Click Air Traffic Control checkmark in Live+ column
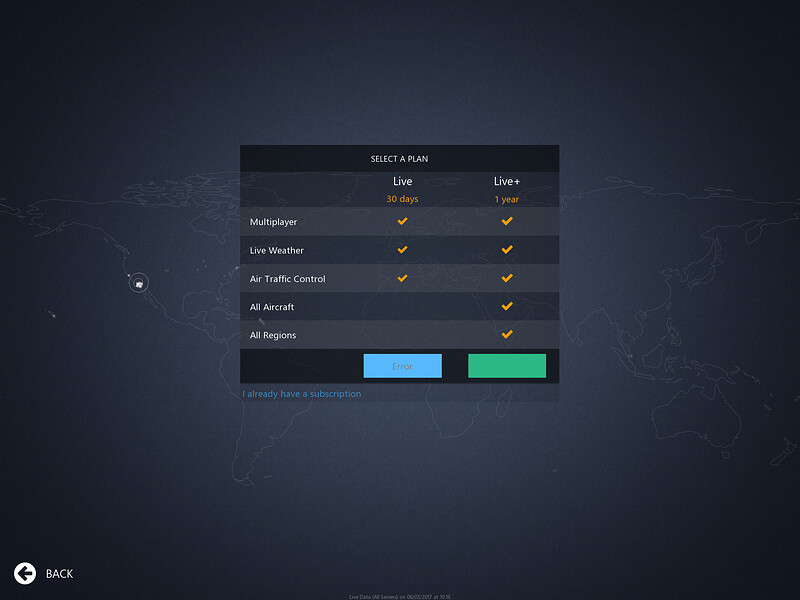 pyautogui.click(x=507, y=278)
